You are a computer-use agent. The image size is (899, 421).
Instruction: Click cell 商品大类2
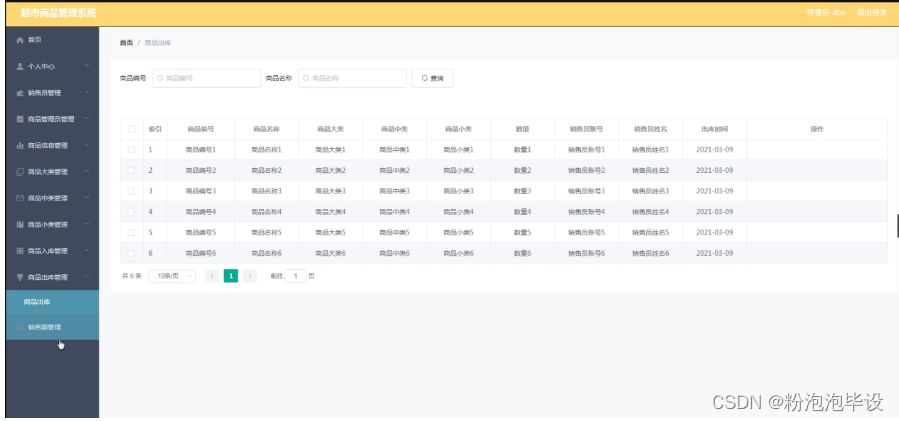coord(331,170)
